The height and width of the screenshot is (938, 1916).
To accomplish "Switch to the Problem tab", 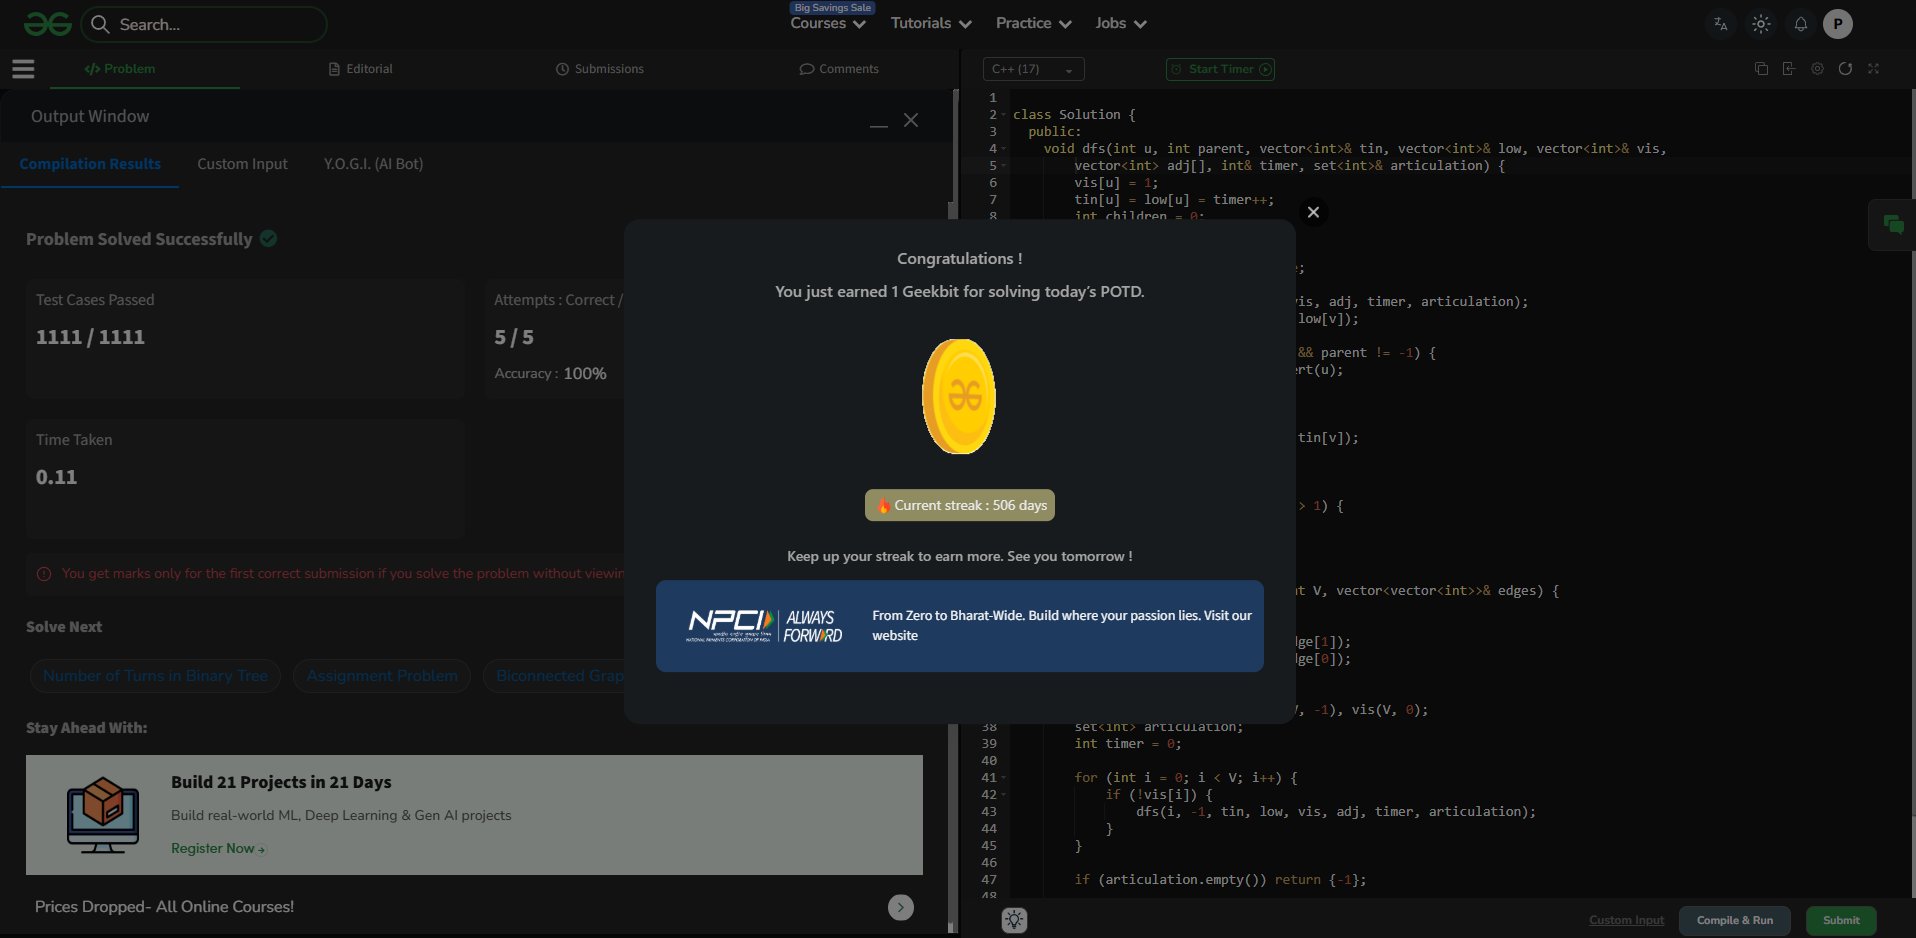I will 120,69.
